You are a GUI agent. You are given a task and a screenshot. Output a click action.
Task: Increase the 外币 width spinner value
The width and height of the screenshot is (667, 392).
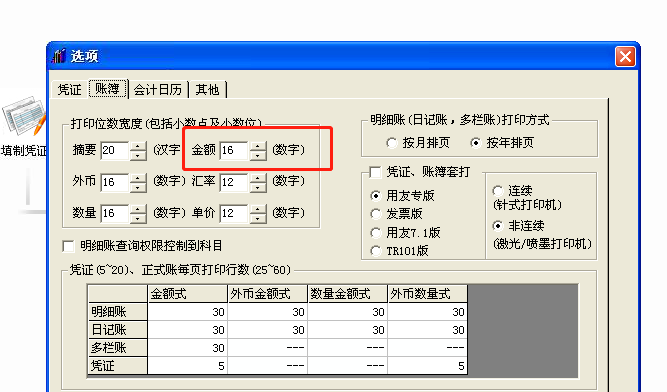138,178
